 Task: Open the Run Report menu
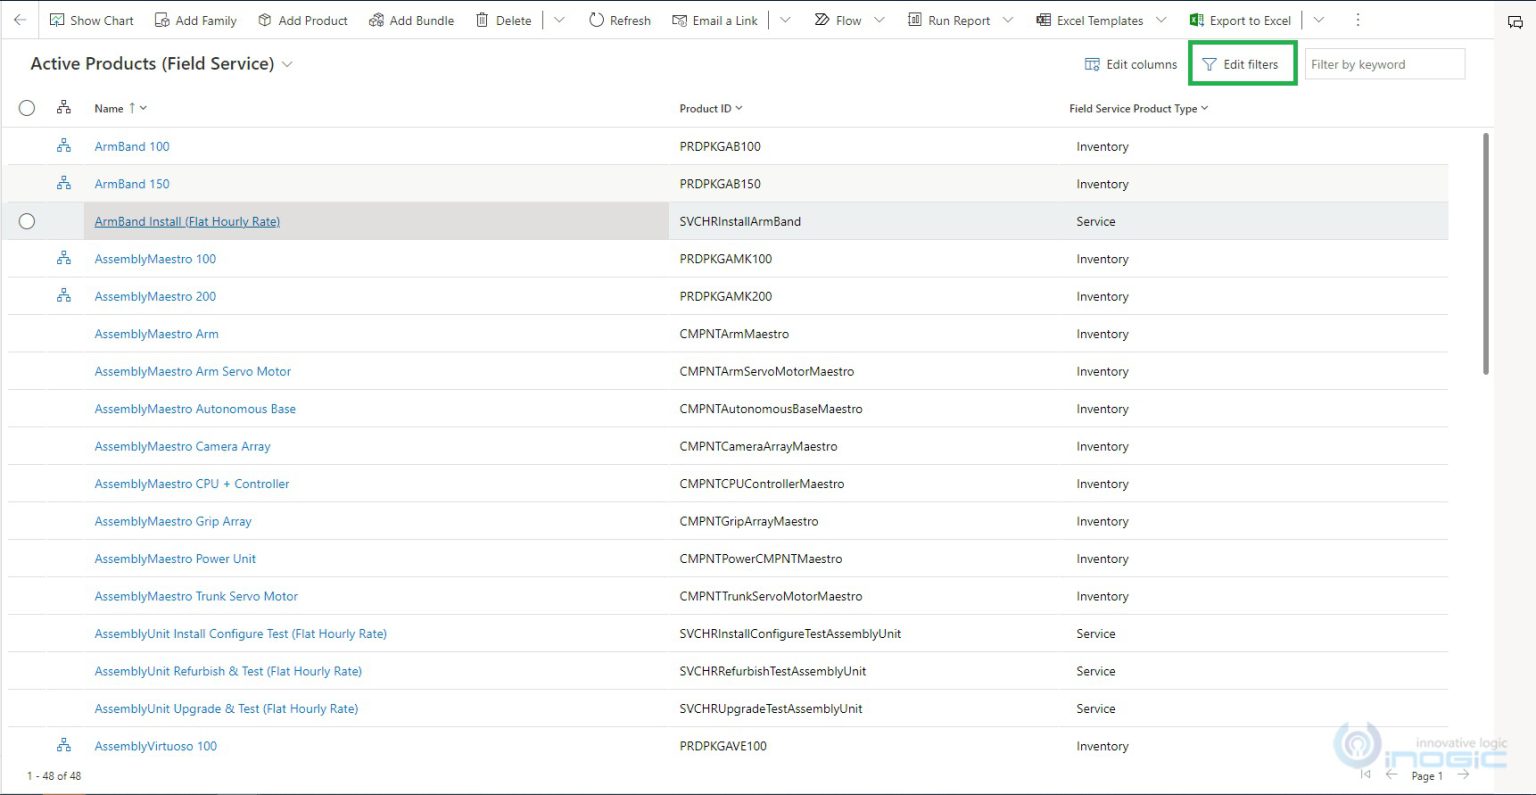(x=948, y=20)
